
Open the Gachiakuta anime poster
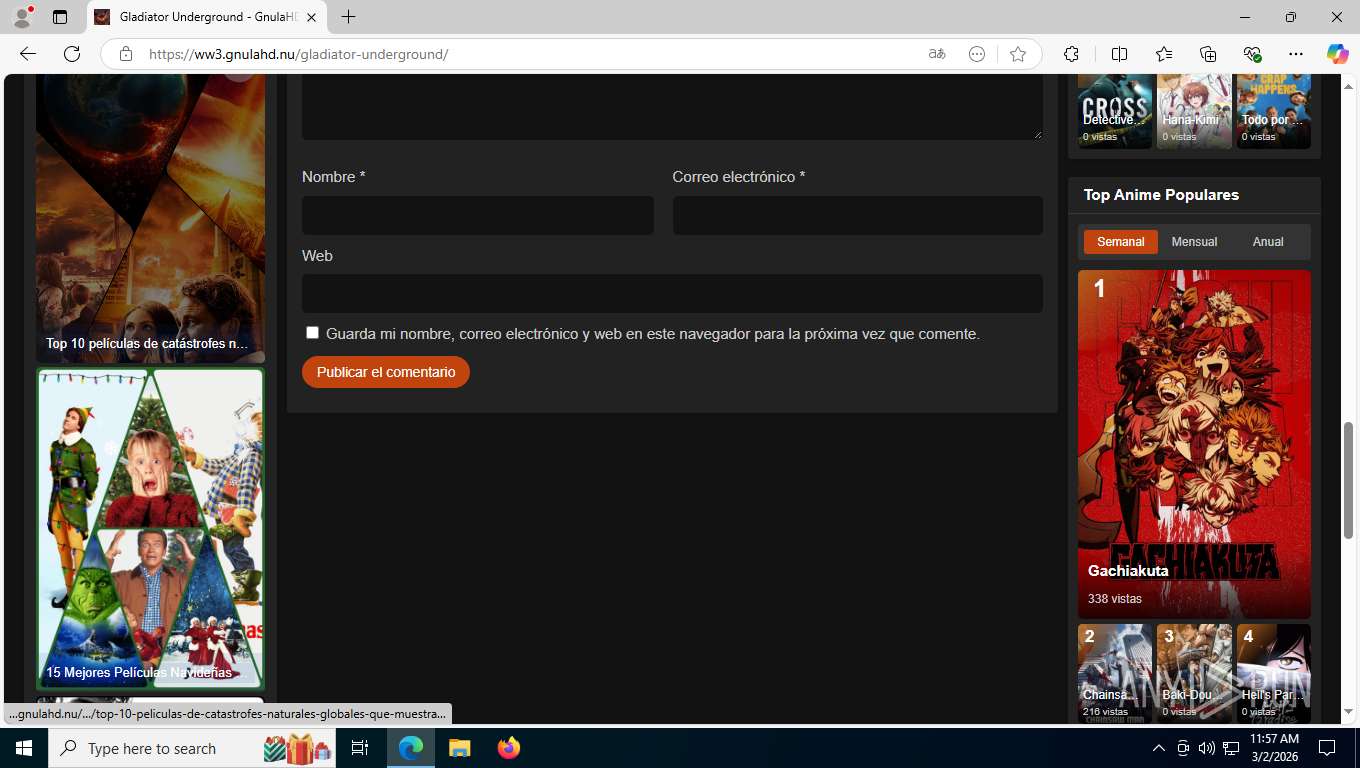1194,444
